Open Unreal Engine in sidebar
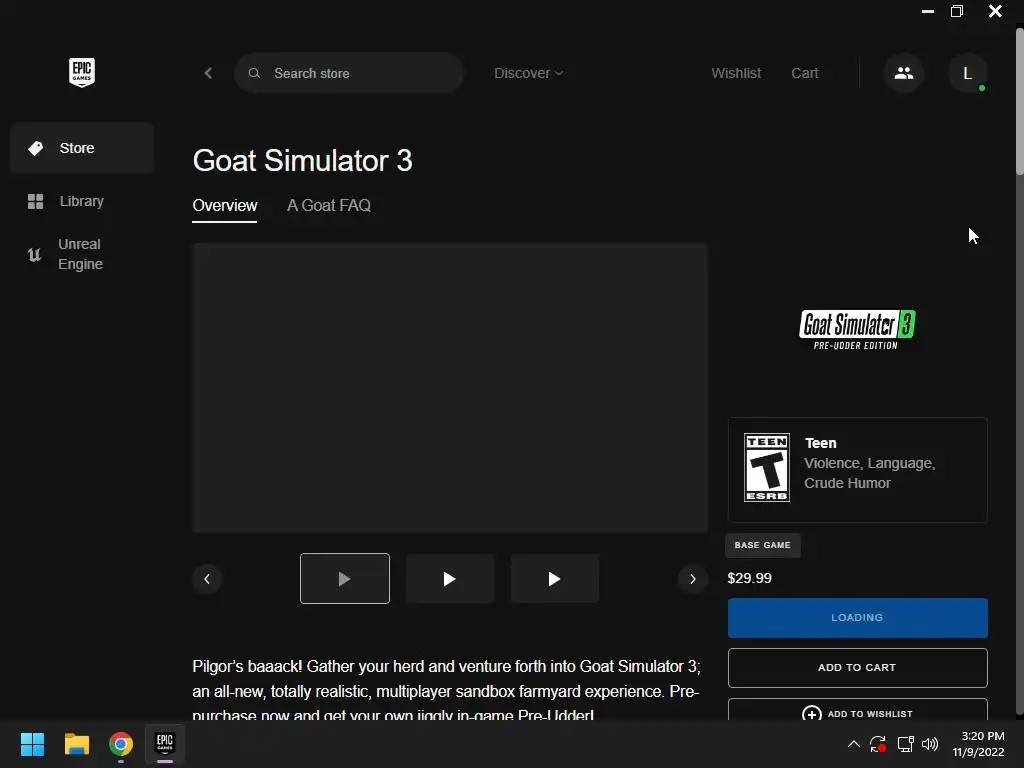Viewport: 1024px width, 768px height. pyautogui.click(x=82, y=254)
